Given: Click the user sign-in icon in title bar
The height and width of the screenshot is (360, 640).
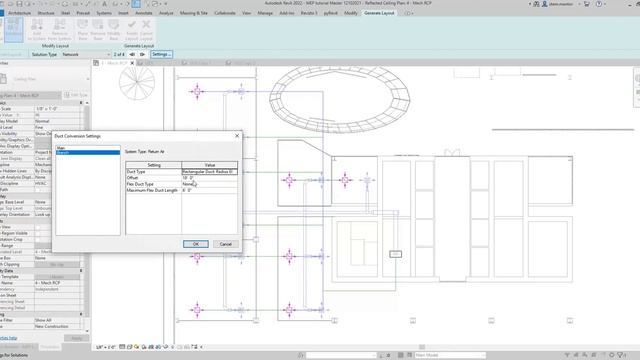Looking at the screenshot, I should 544,4.
